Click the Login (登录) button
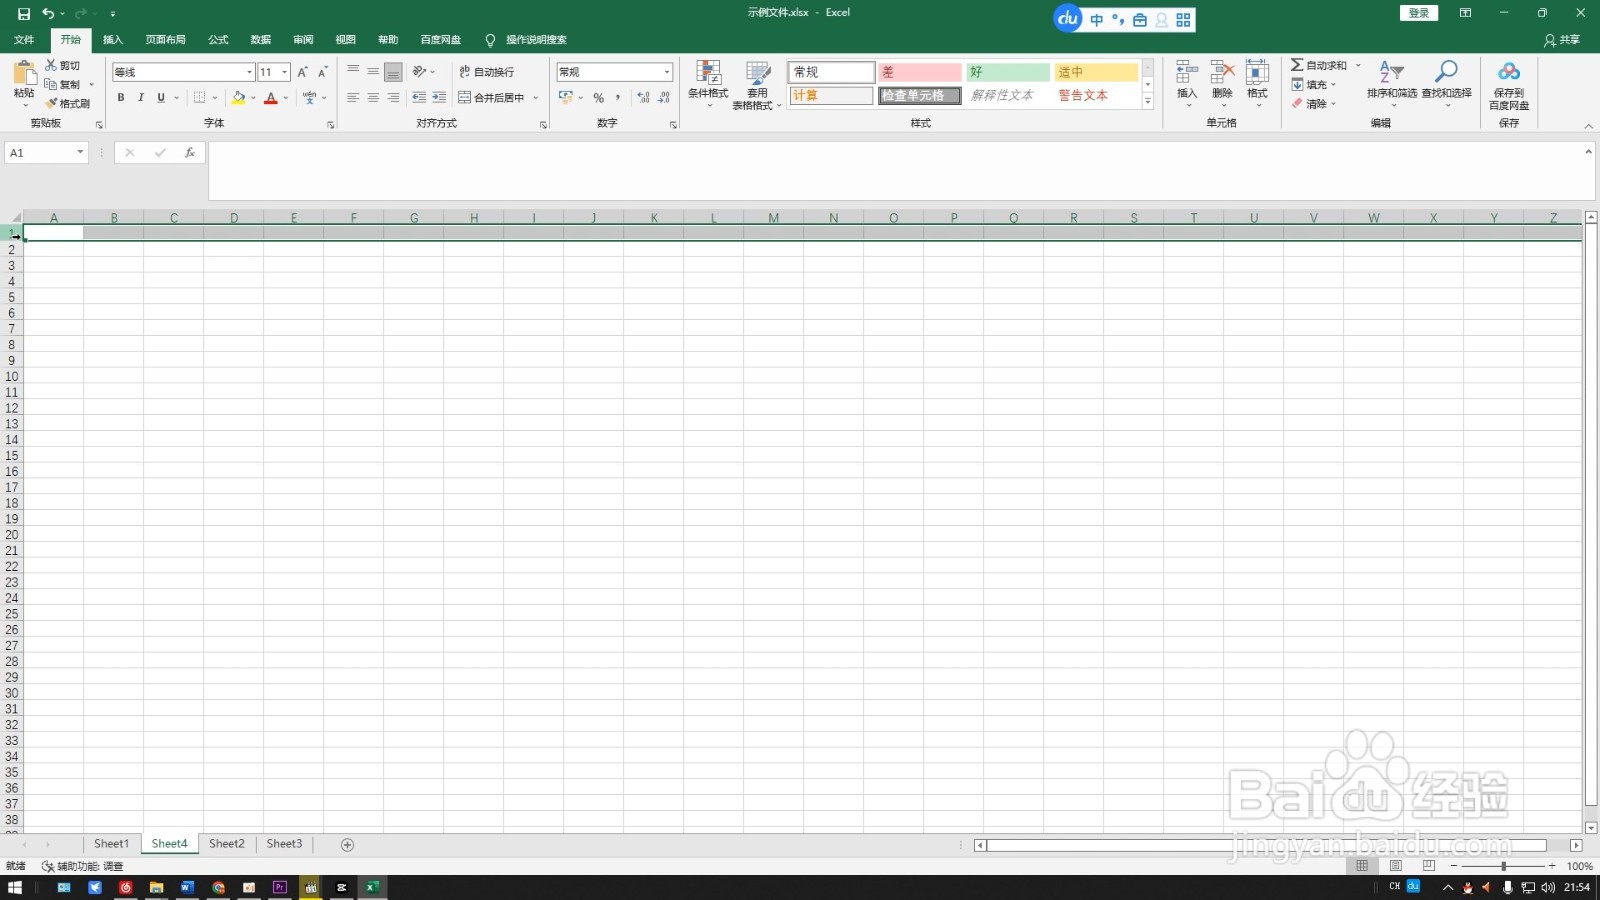This screenshot has width=1600, height=900. tap(1418, 13)
